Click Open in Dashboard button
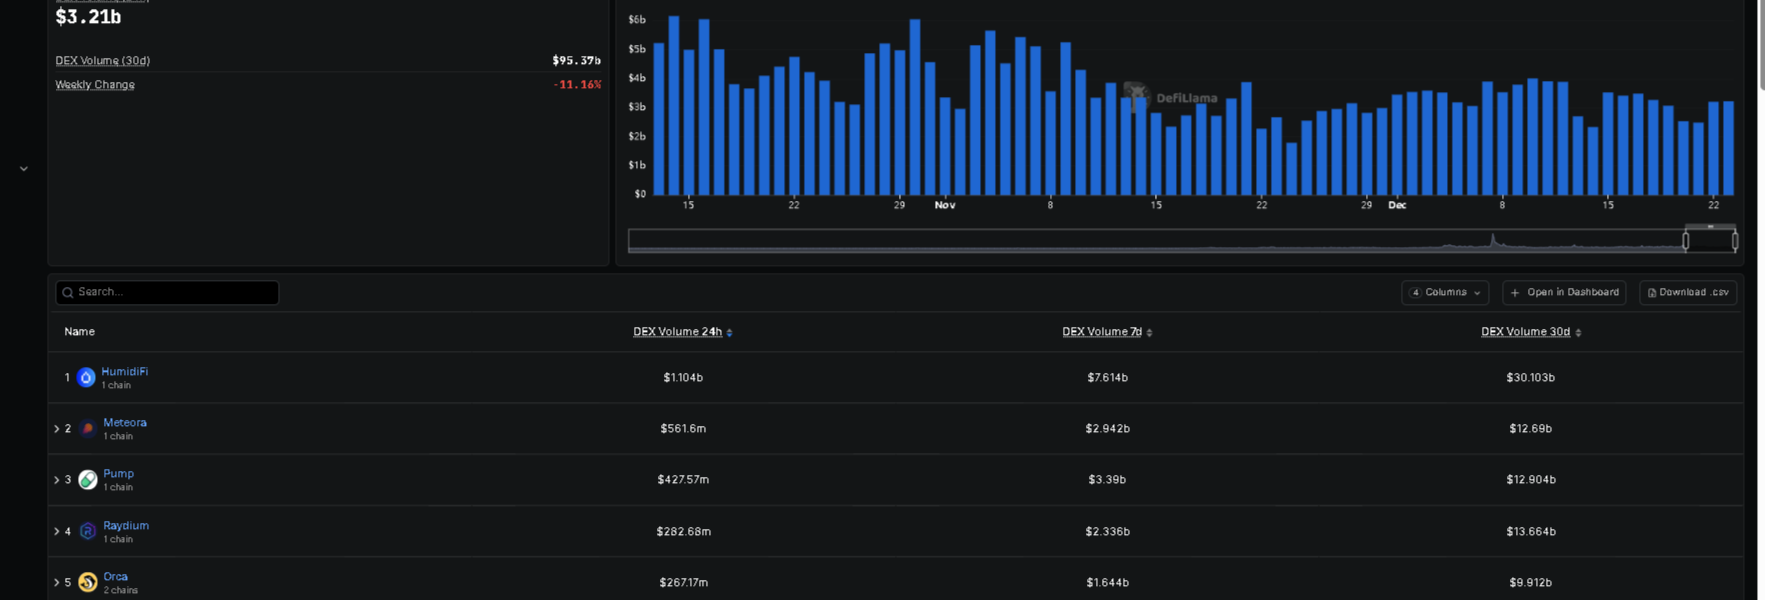 tap(1564, 292)
